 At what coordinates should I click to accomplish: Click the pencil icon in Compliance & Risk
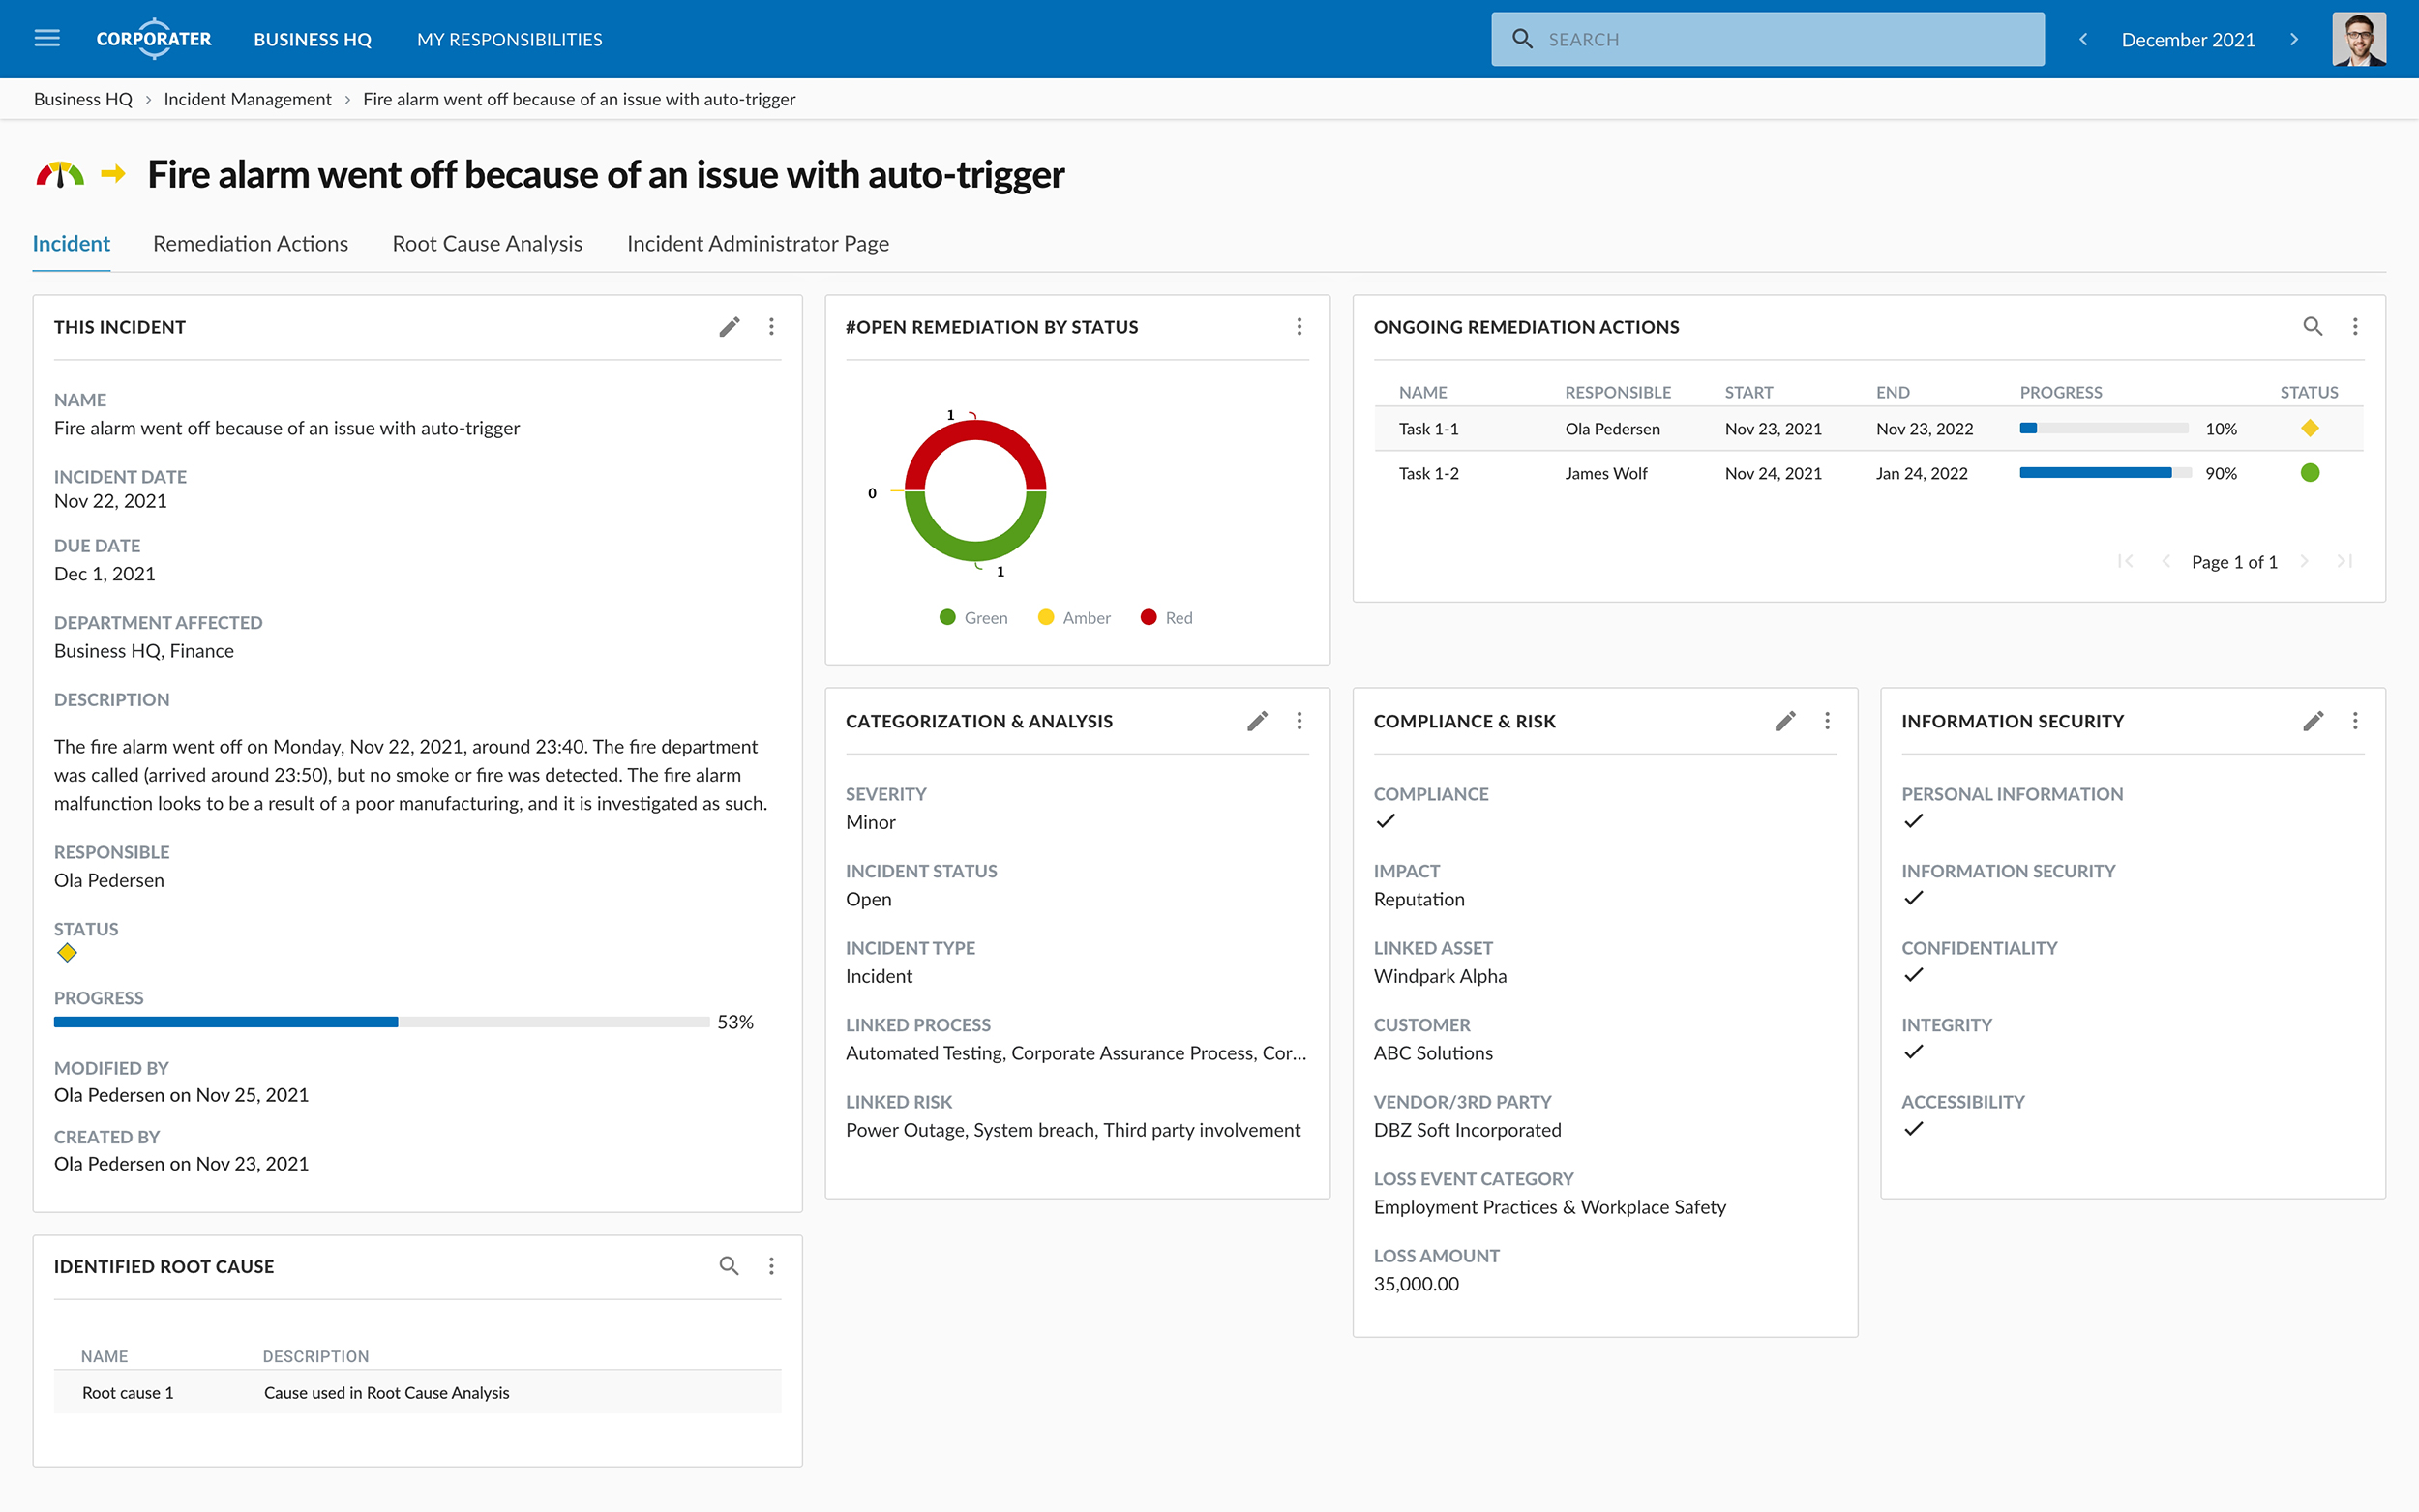click(1785, 721)
